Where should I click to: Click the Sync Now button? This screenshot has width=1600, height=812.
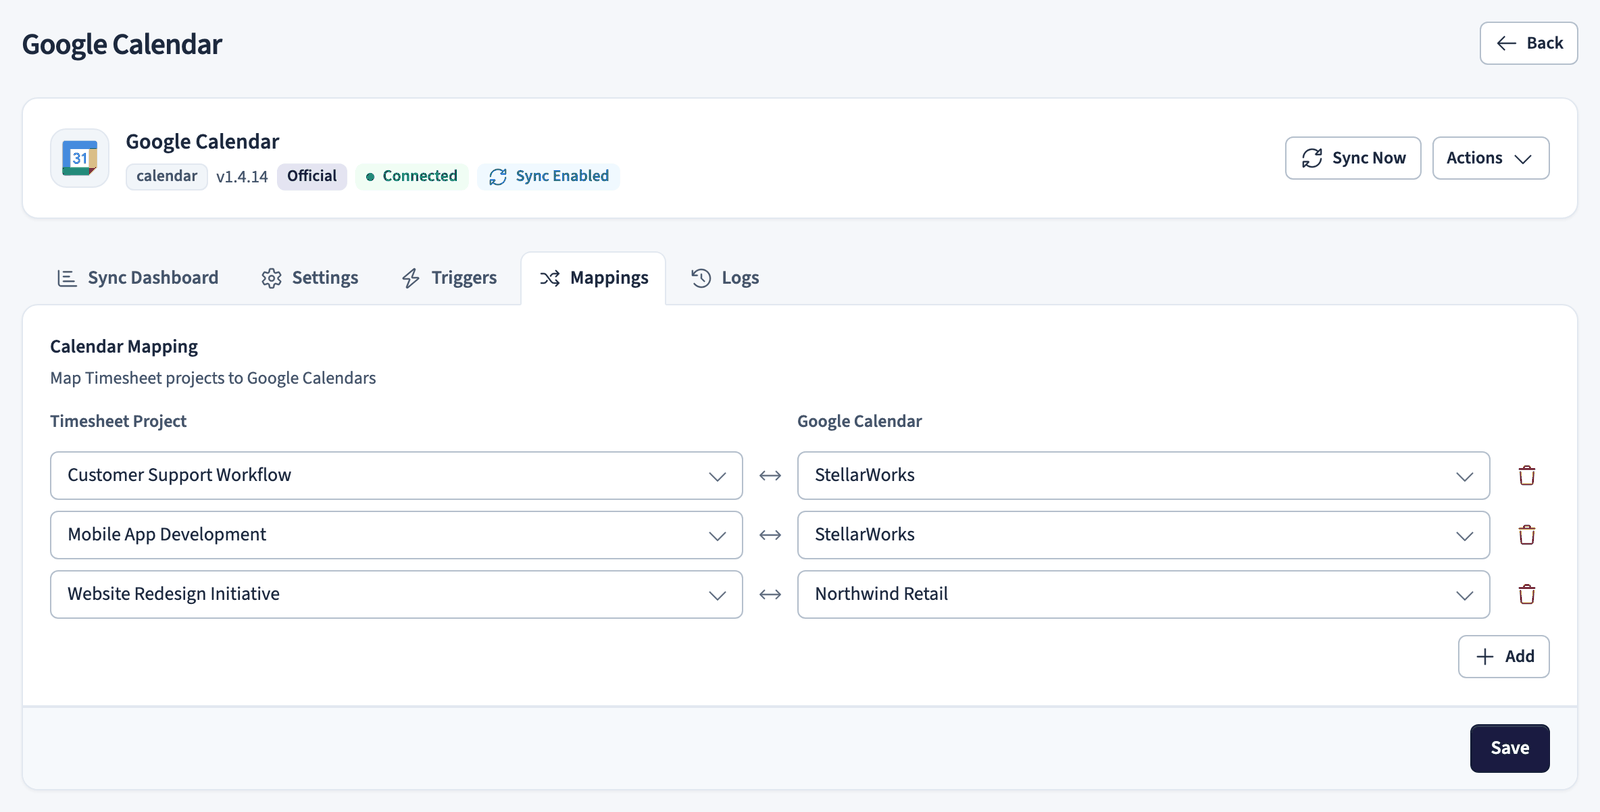coord(1353,158)
